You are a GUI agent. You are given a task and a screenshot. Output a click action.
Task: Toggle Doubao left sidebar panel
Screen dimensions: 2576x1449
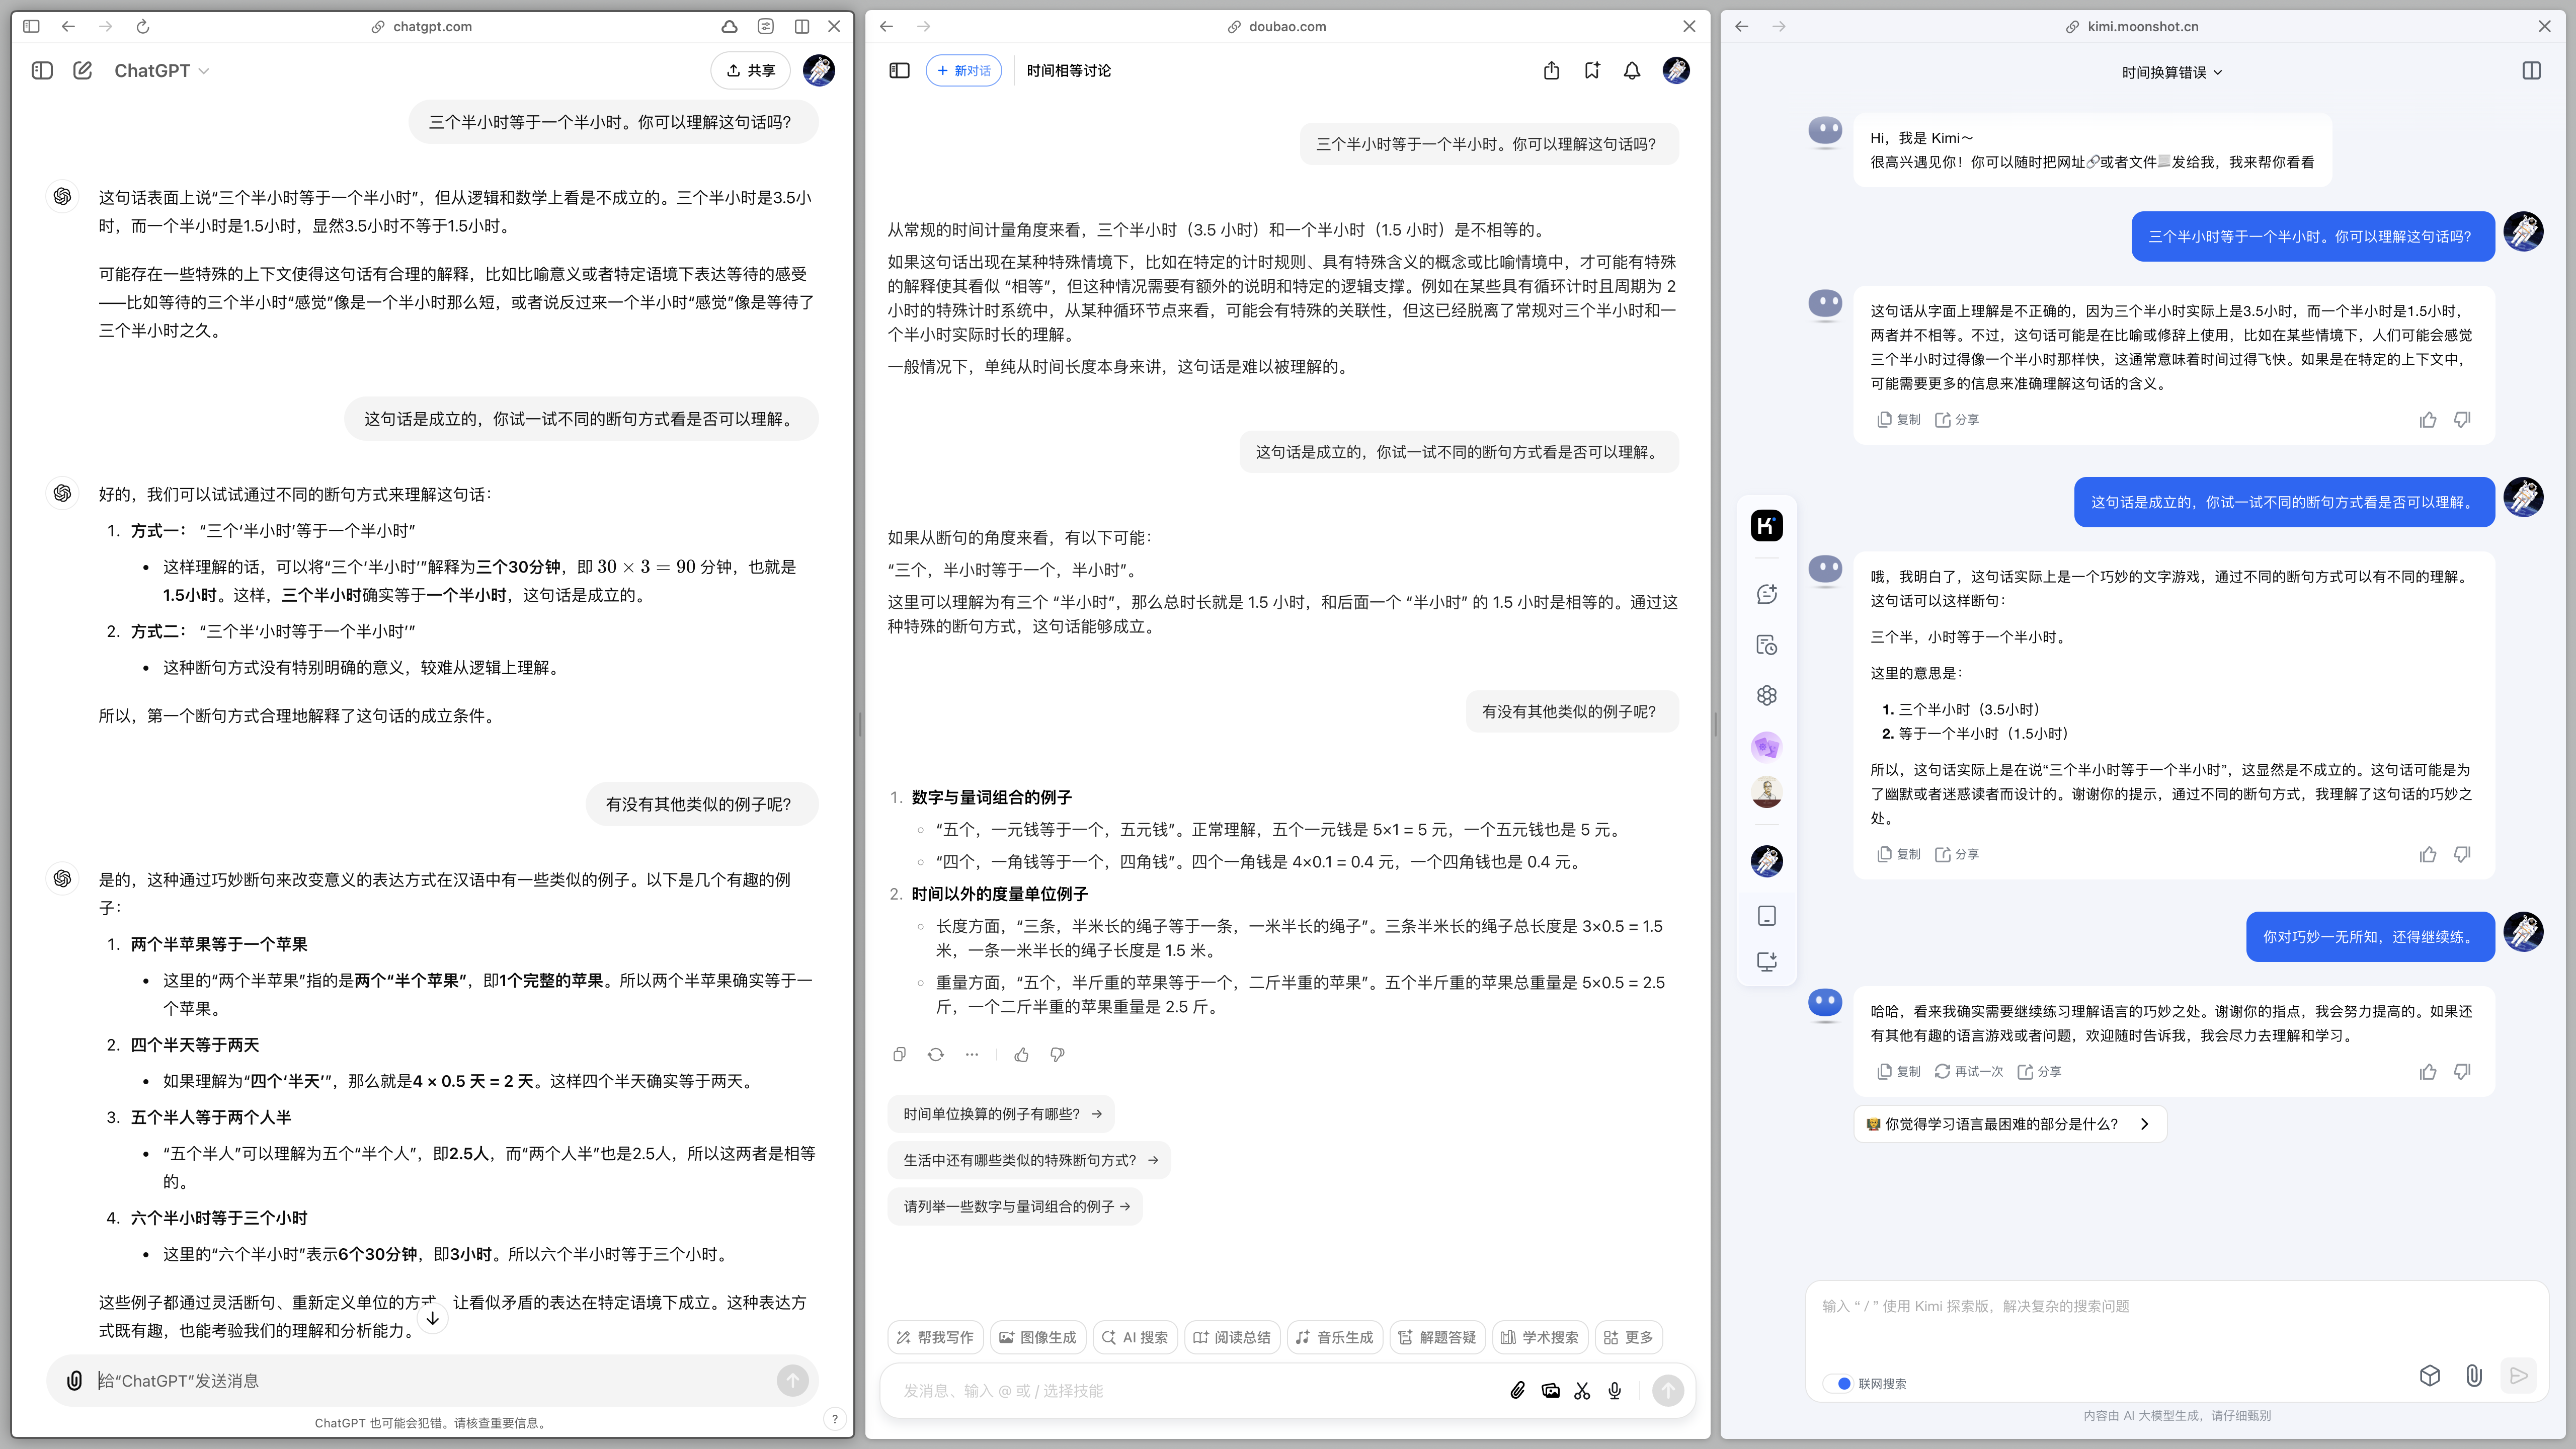(899, 70)
